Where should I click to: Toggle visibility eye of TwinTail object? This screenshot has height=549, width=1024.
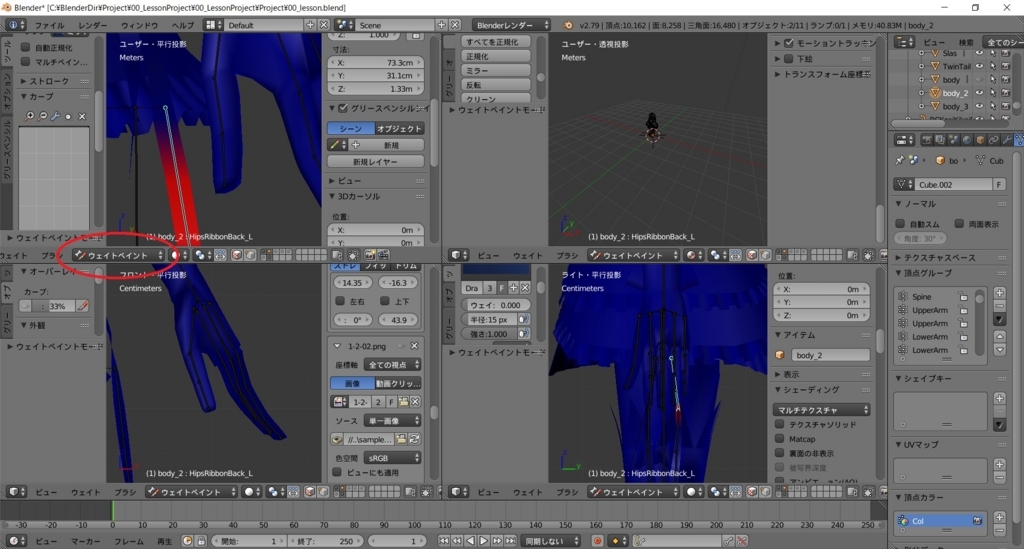(x=979, y=66)
